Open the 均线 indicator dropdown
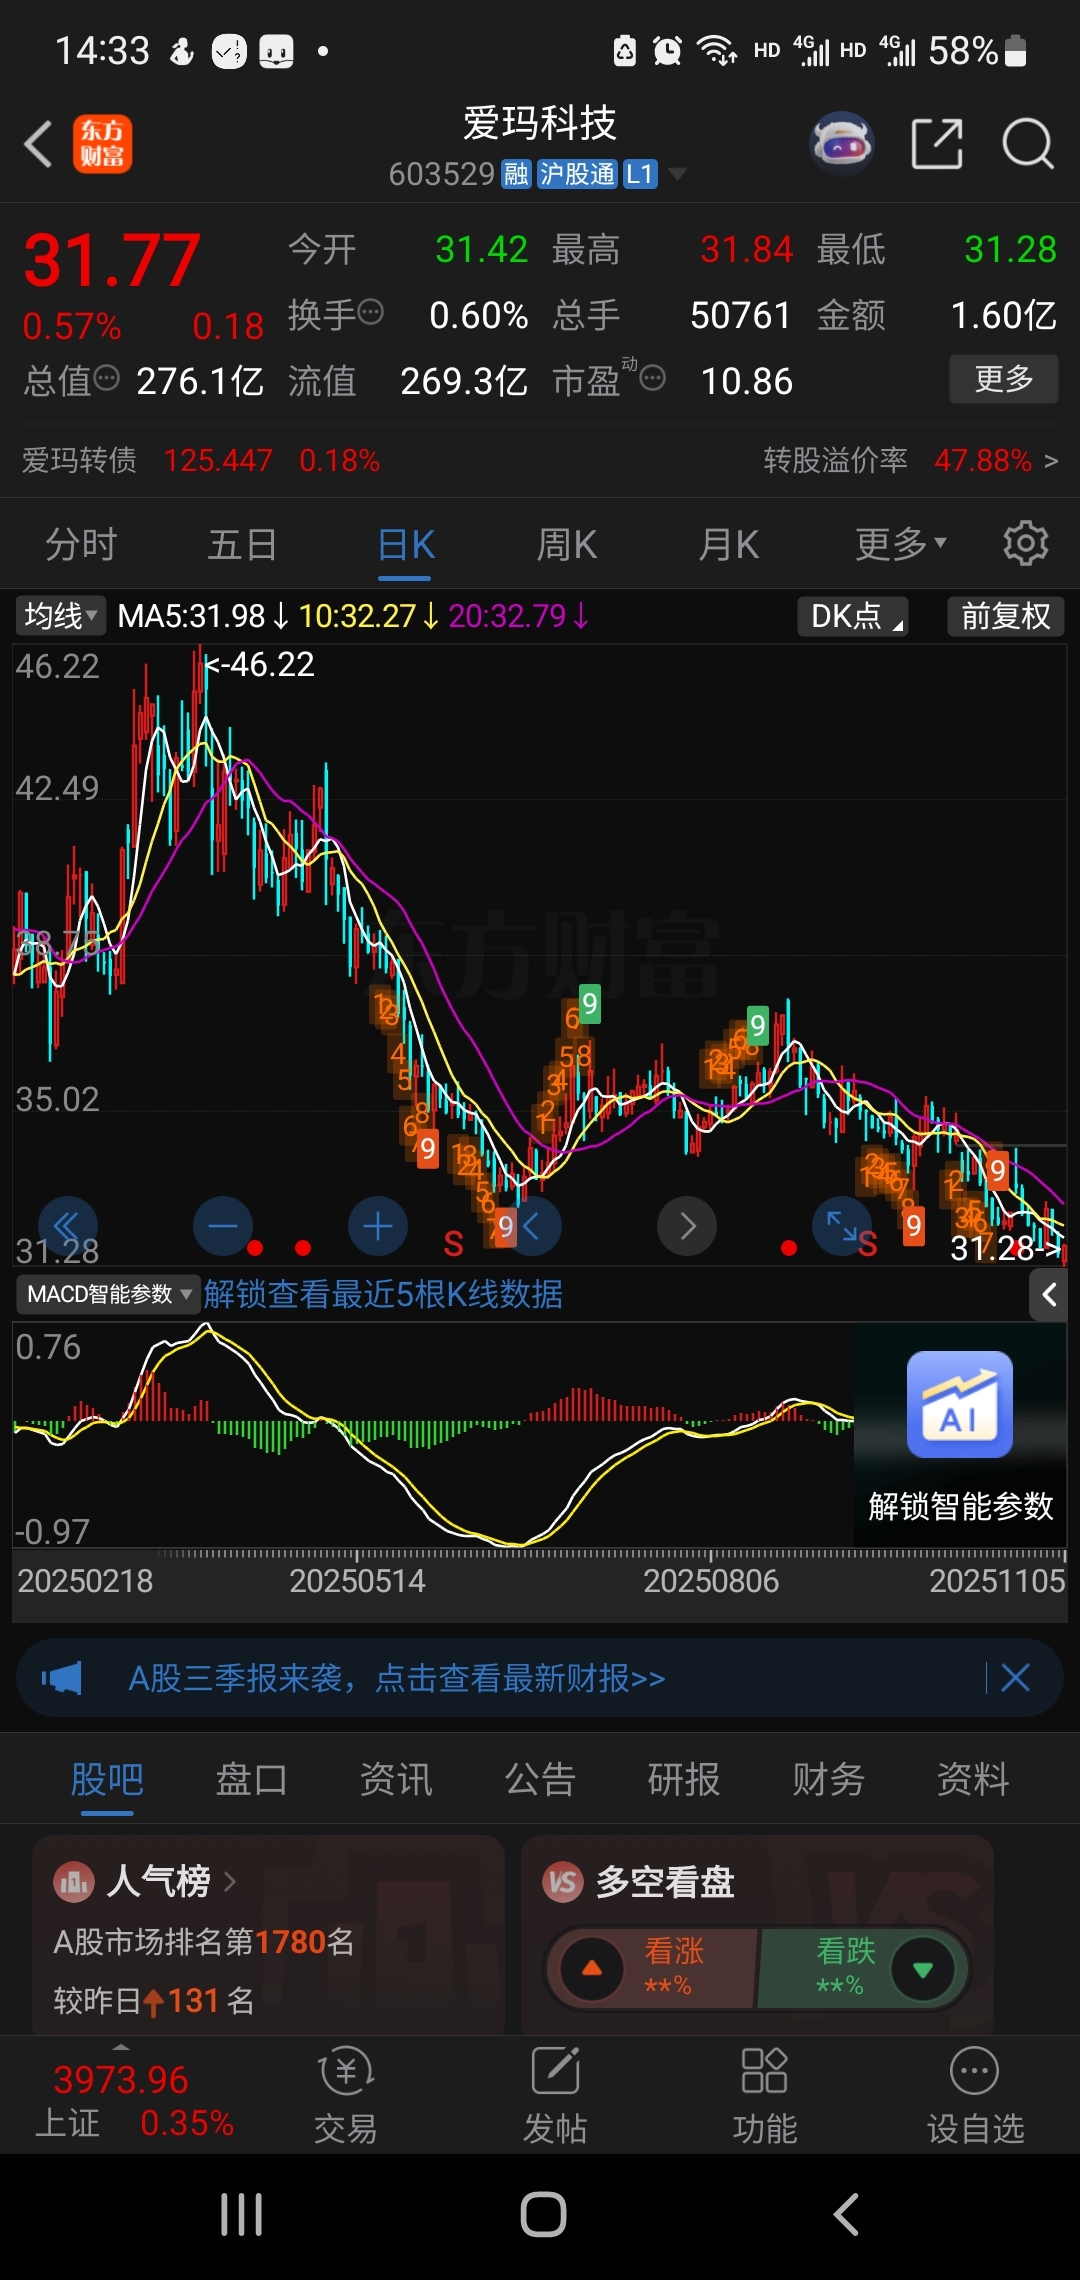The height and width of the screenshot is (2280, 1080). [x=60, y=616]
